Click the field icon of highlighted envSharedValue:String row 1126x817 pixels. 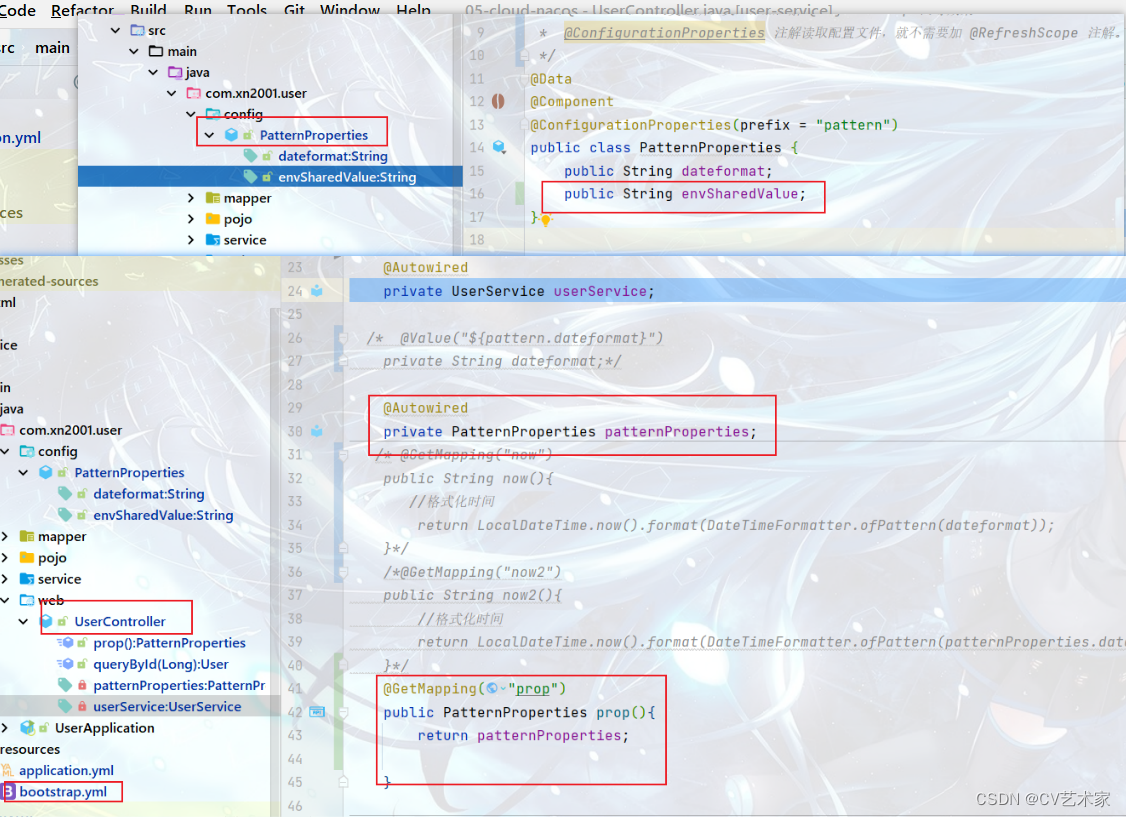(251, 177)
